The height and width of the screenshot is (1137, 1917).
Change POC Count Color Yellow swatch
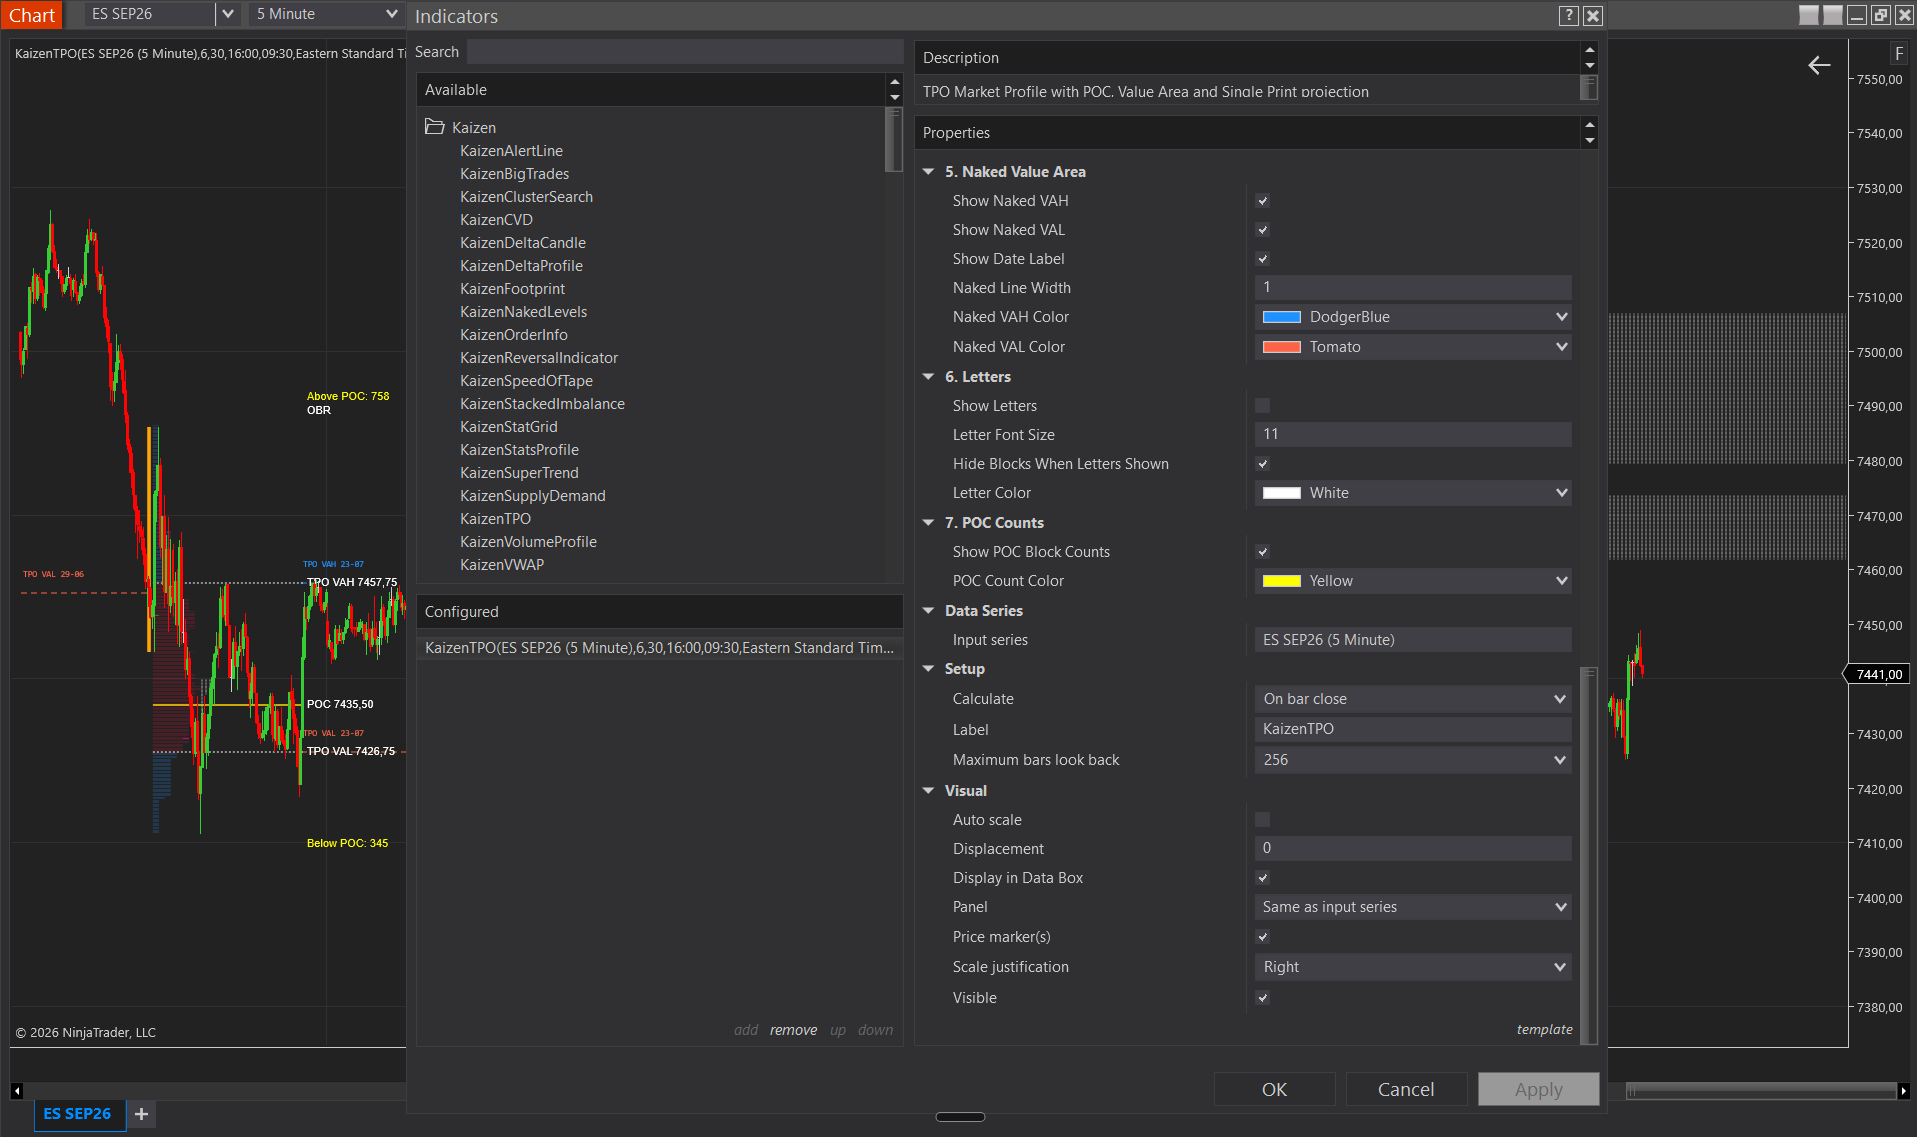click(1281, 581)
